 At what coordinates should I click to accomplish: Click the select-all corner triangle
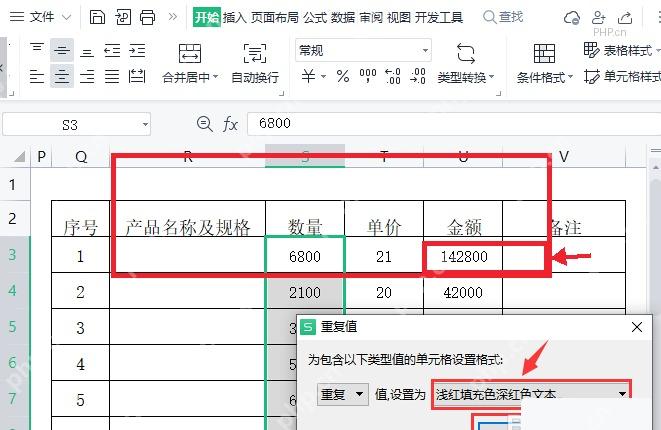click(19, 157)
